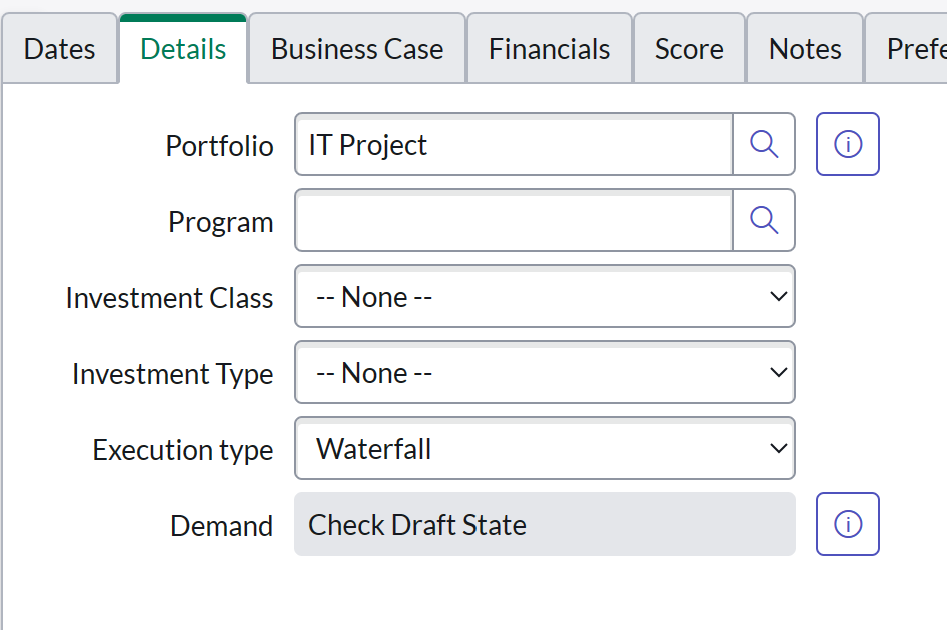Select the search icon in the Portfolio row

coord(764,144)
